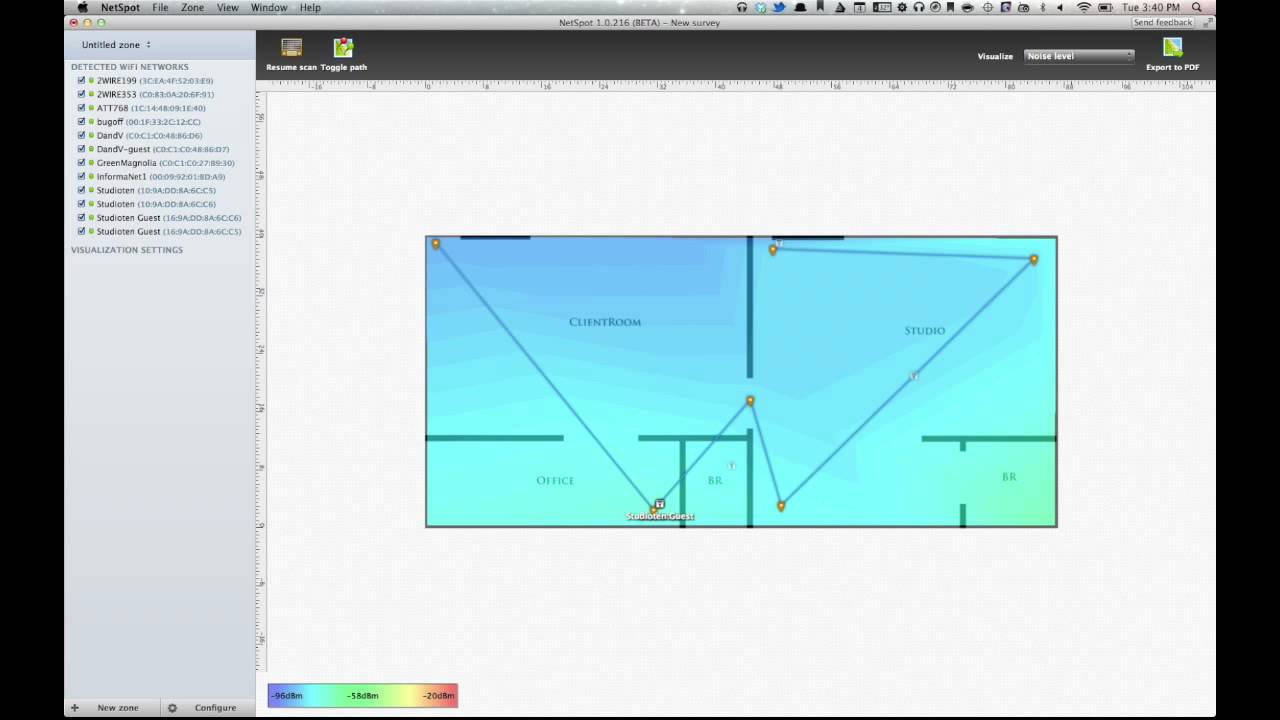
Task: Click the Studio label on the floor plan
Action: coord(924,330)
